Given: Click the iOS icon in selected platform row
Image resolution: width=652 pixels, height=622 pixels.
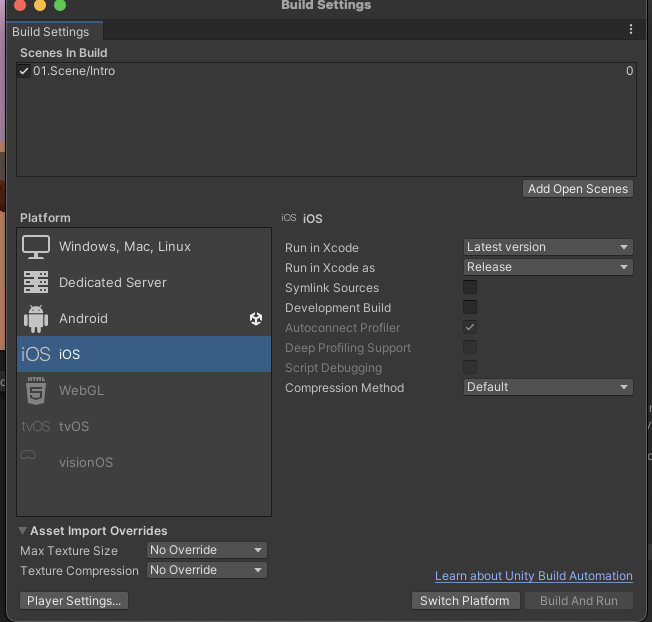Looking at the screenshot, I should click(36, 354).
